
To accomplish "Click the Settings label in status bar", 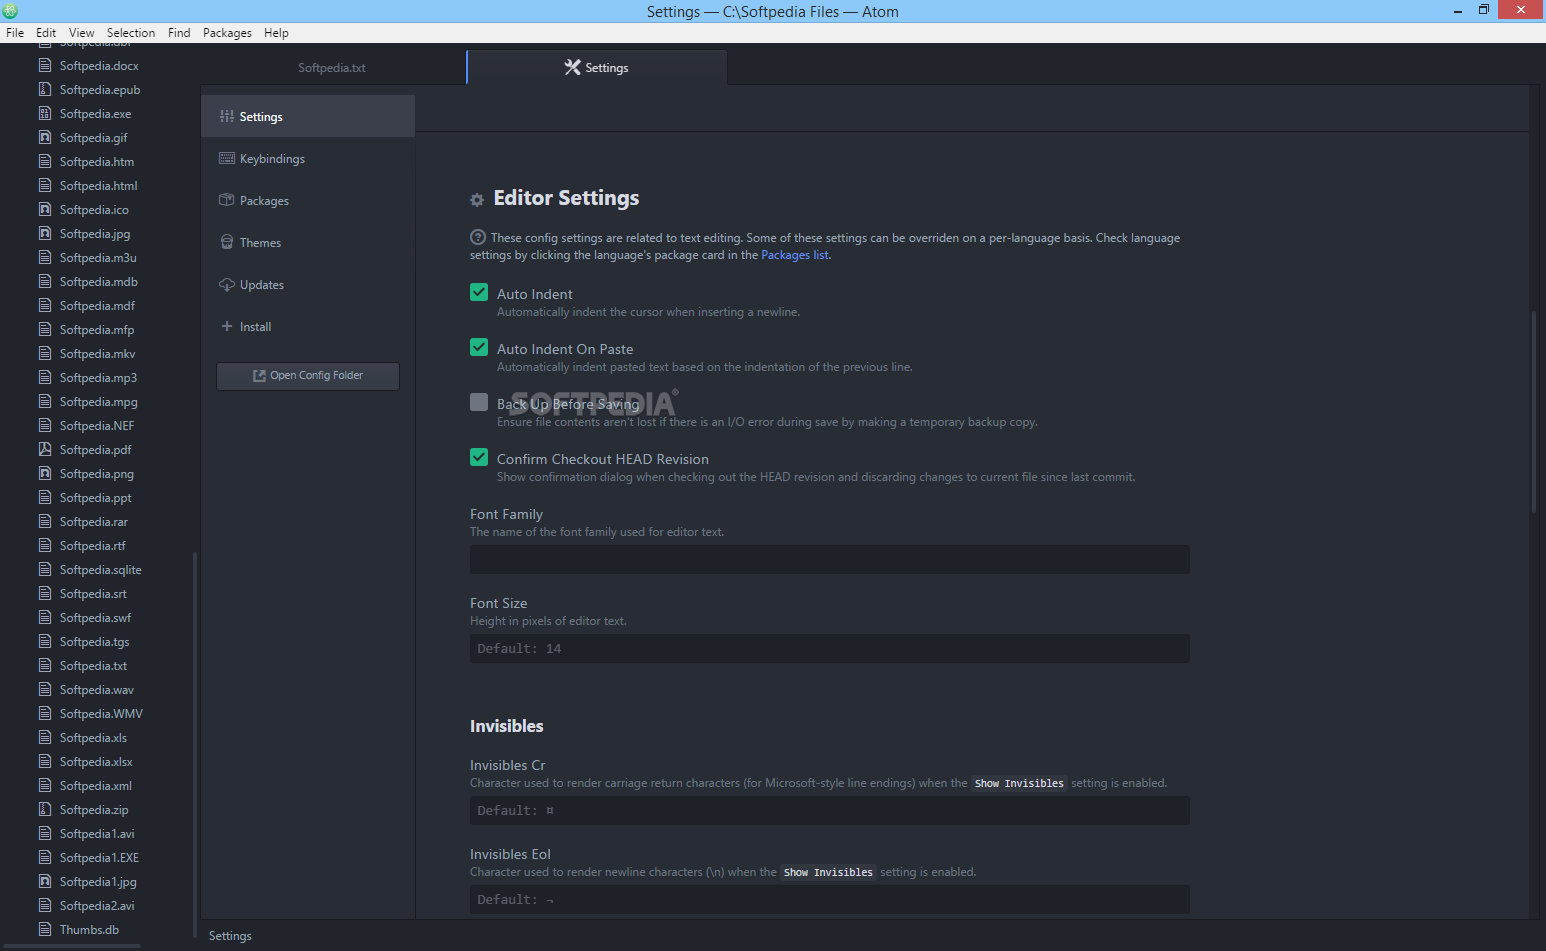I will [230, 936].
